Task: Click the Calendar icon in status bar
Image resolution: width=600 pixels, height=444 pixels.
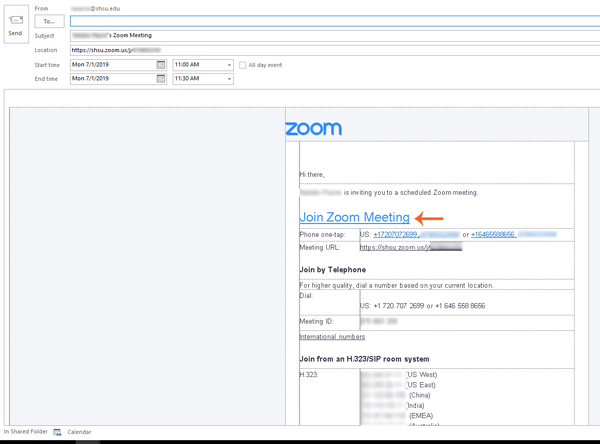Action: coord(58,432)
